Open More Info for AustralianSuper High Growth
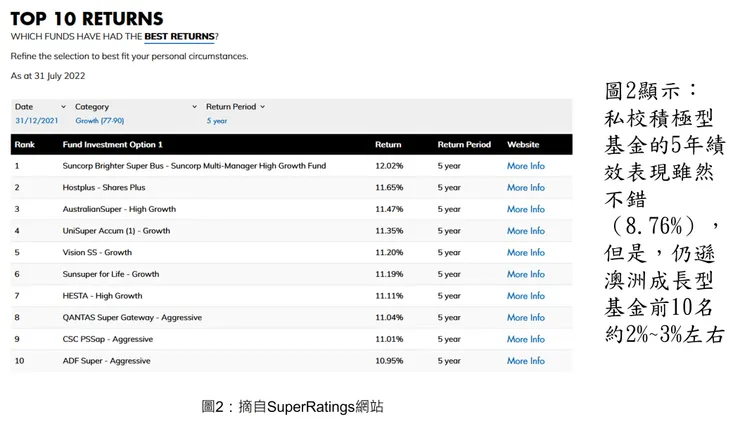Screen dimensions: 740x424 [x=526, y=209]
